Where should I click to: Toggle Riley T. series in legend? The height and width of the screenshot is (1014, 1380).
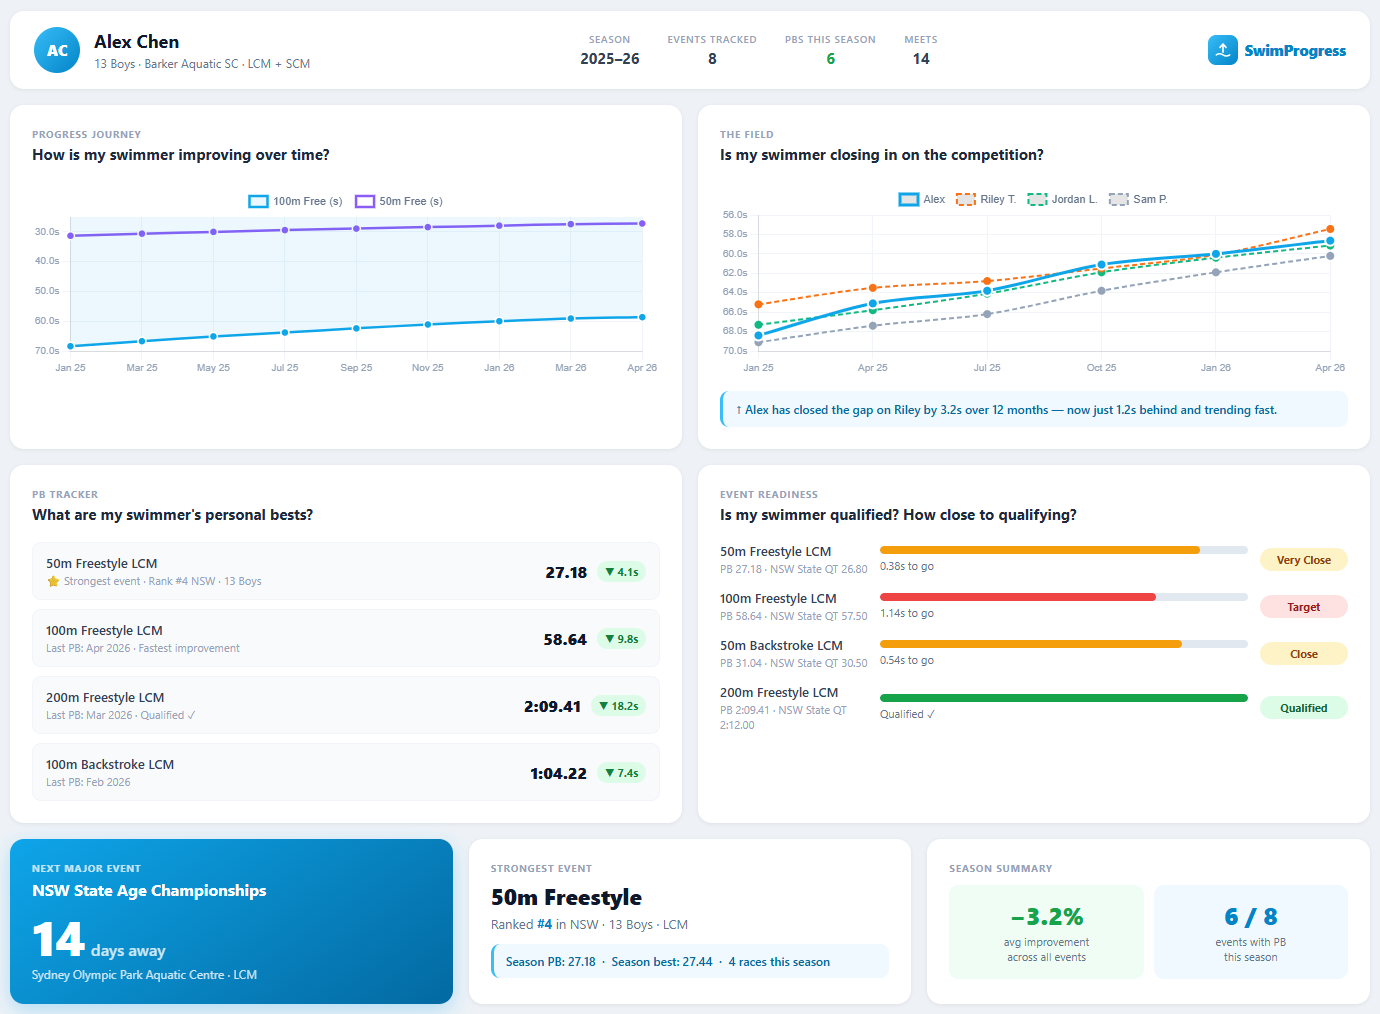tap(986, 199)
